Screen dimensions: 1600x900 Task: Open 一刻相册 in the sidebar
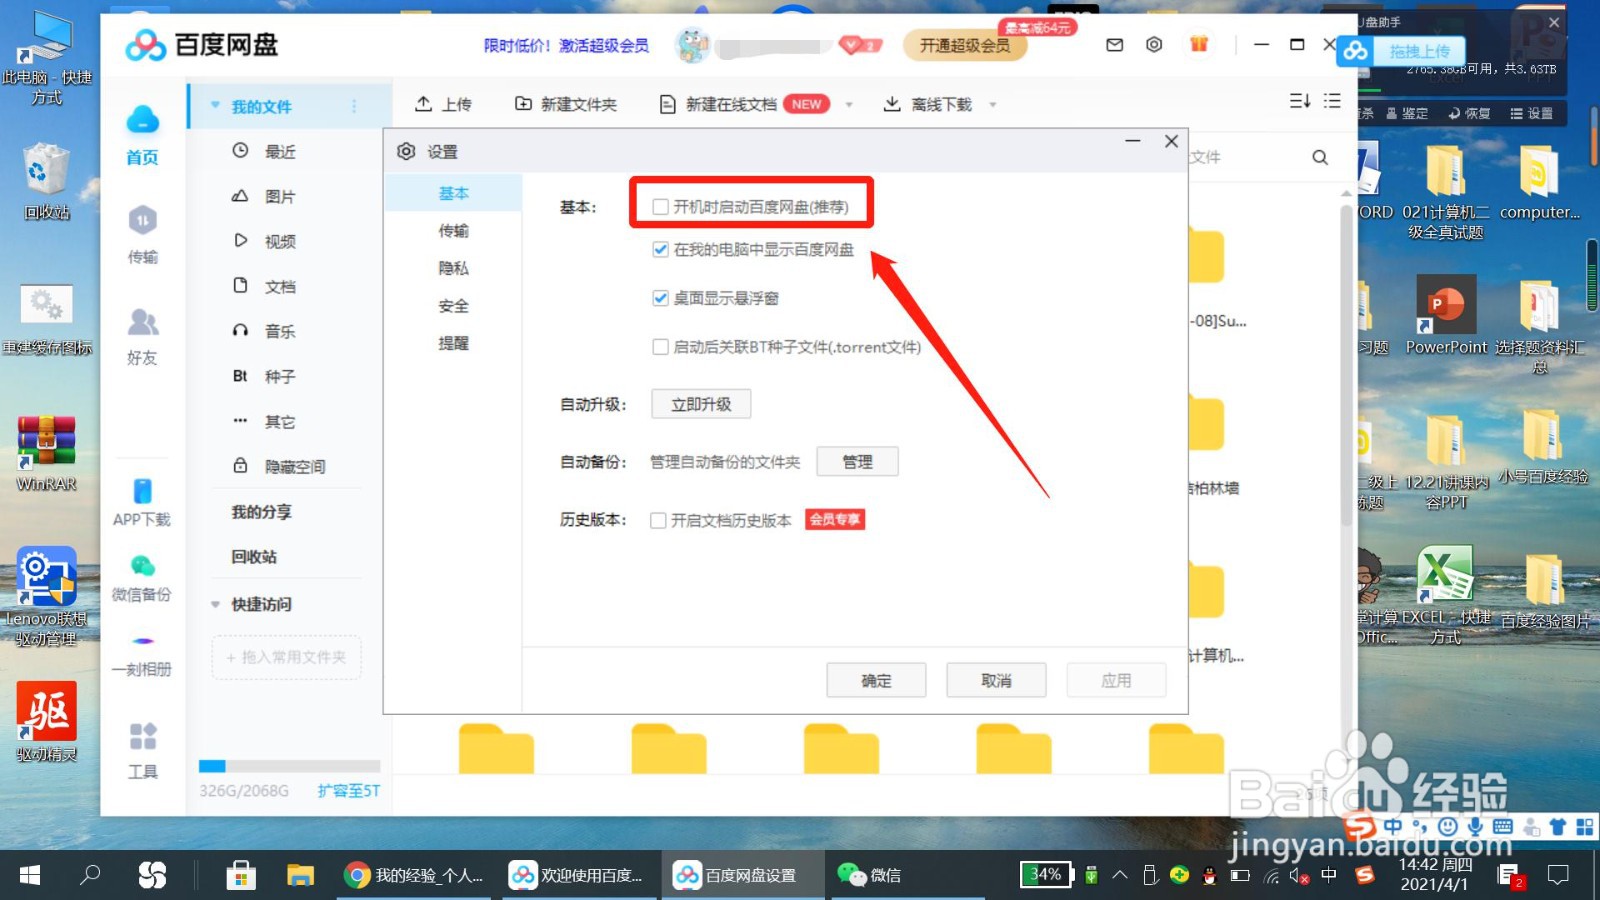point(142,654)
